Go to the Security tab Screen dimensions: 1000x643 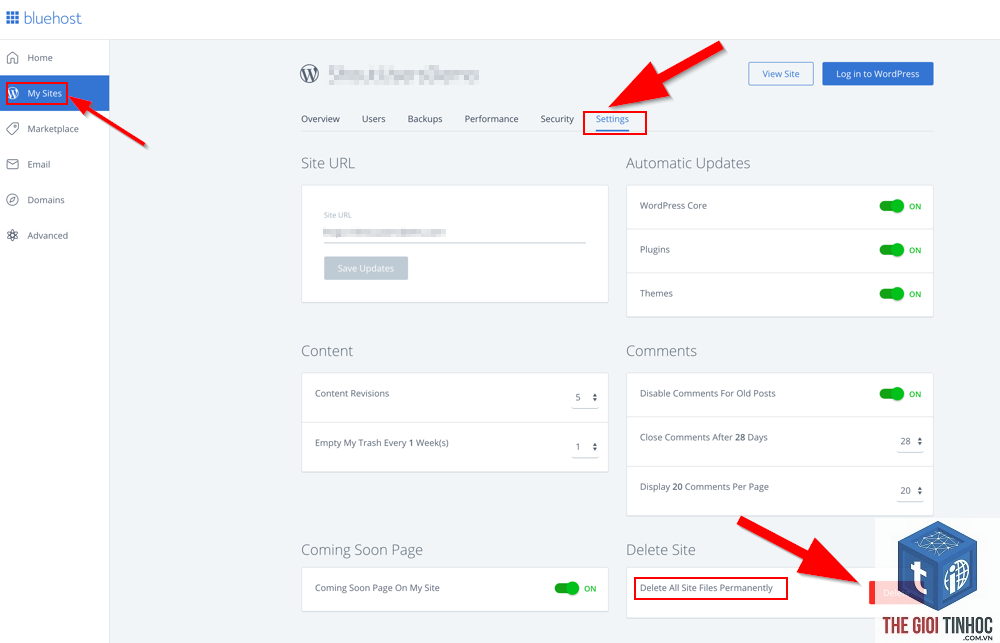click(x=557, y=119)
